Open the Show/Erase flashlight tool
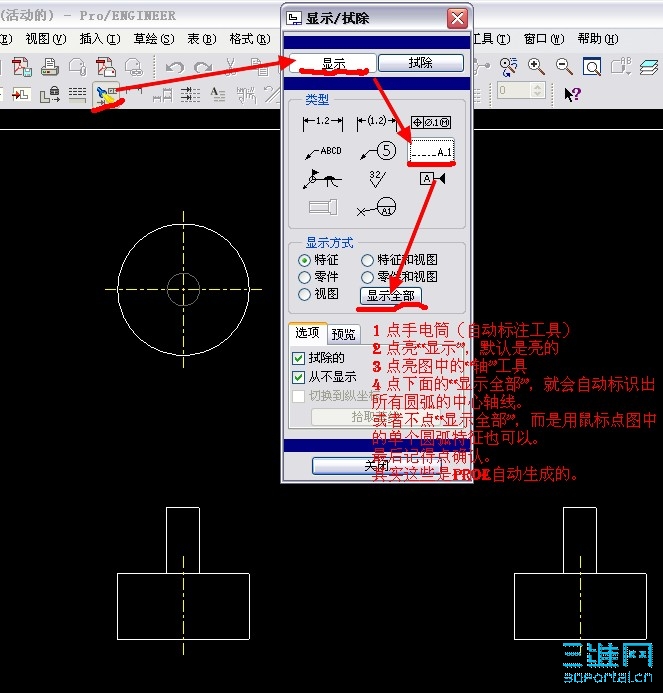The height and width of the screenshot is (693, 663). coord(106,94)
